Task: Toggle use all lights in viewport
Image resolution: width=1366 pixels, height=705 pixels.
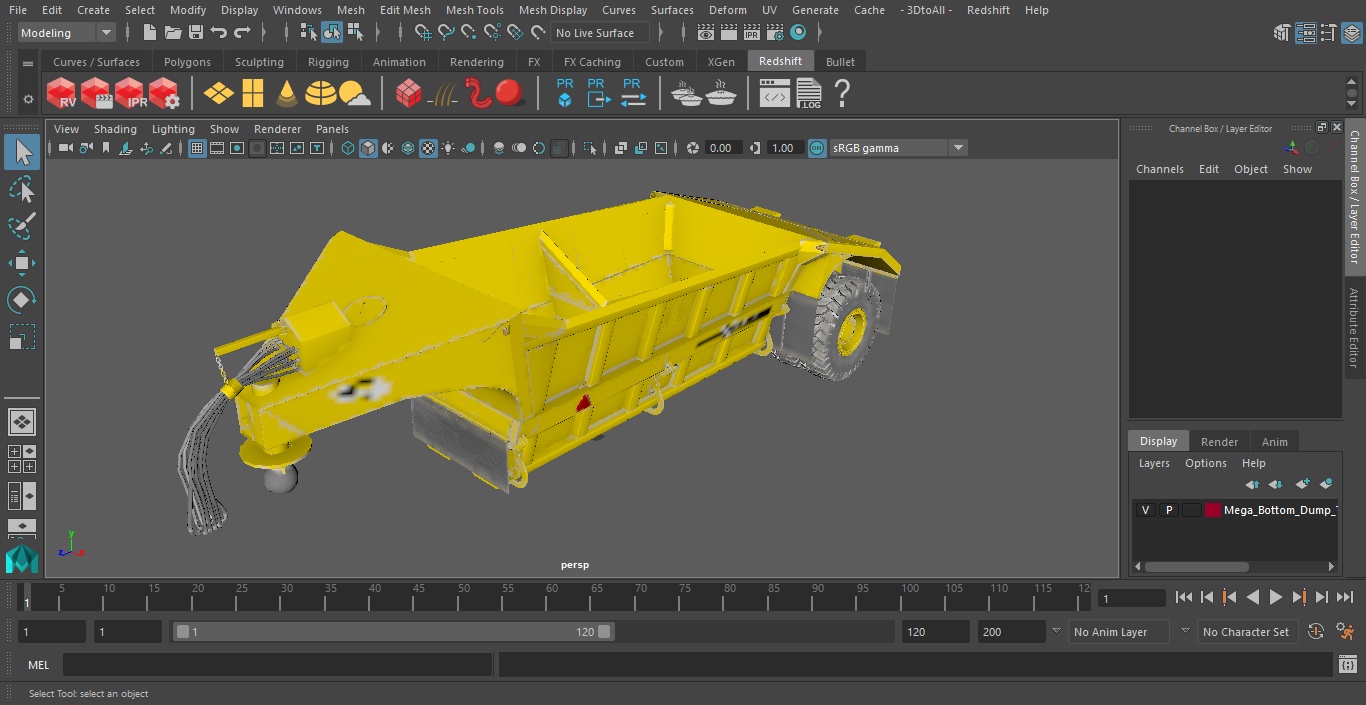Action: click(448, 148)
